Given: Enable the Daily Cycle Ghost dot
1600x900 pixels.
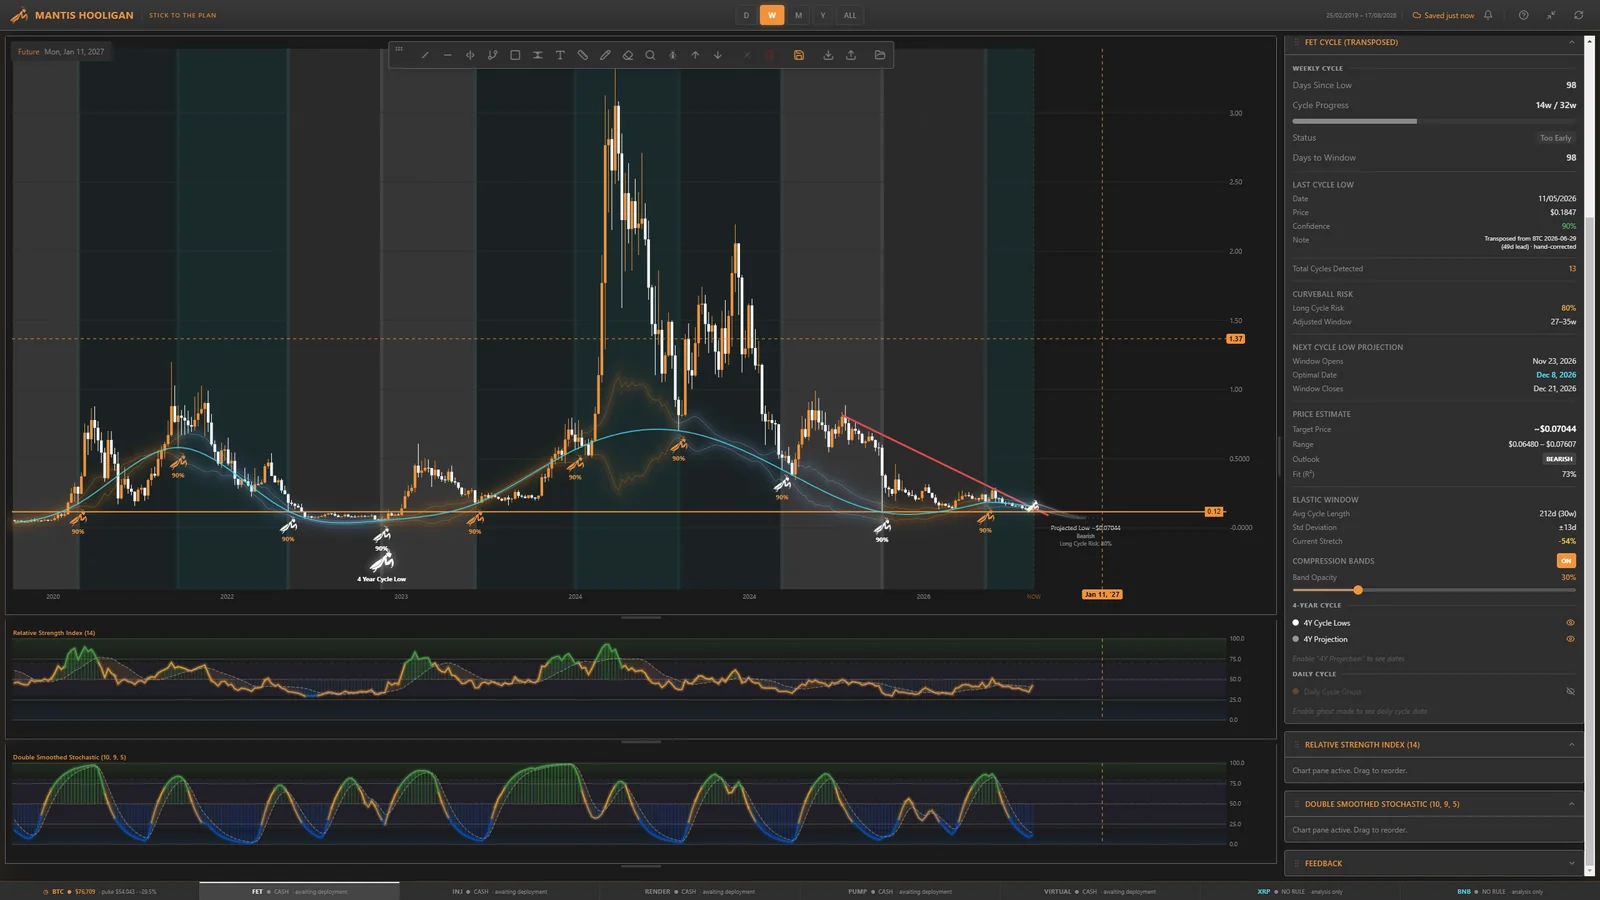Looking at the screenshot, I should [1296, 692].
